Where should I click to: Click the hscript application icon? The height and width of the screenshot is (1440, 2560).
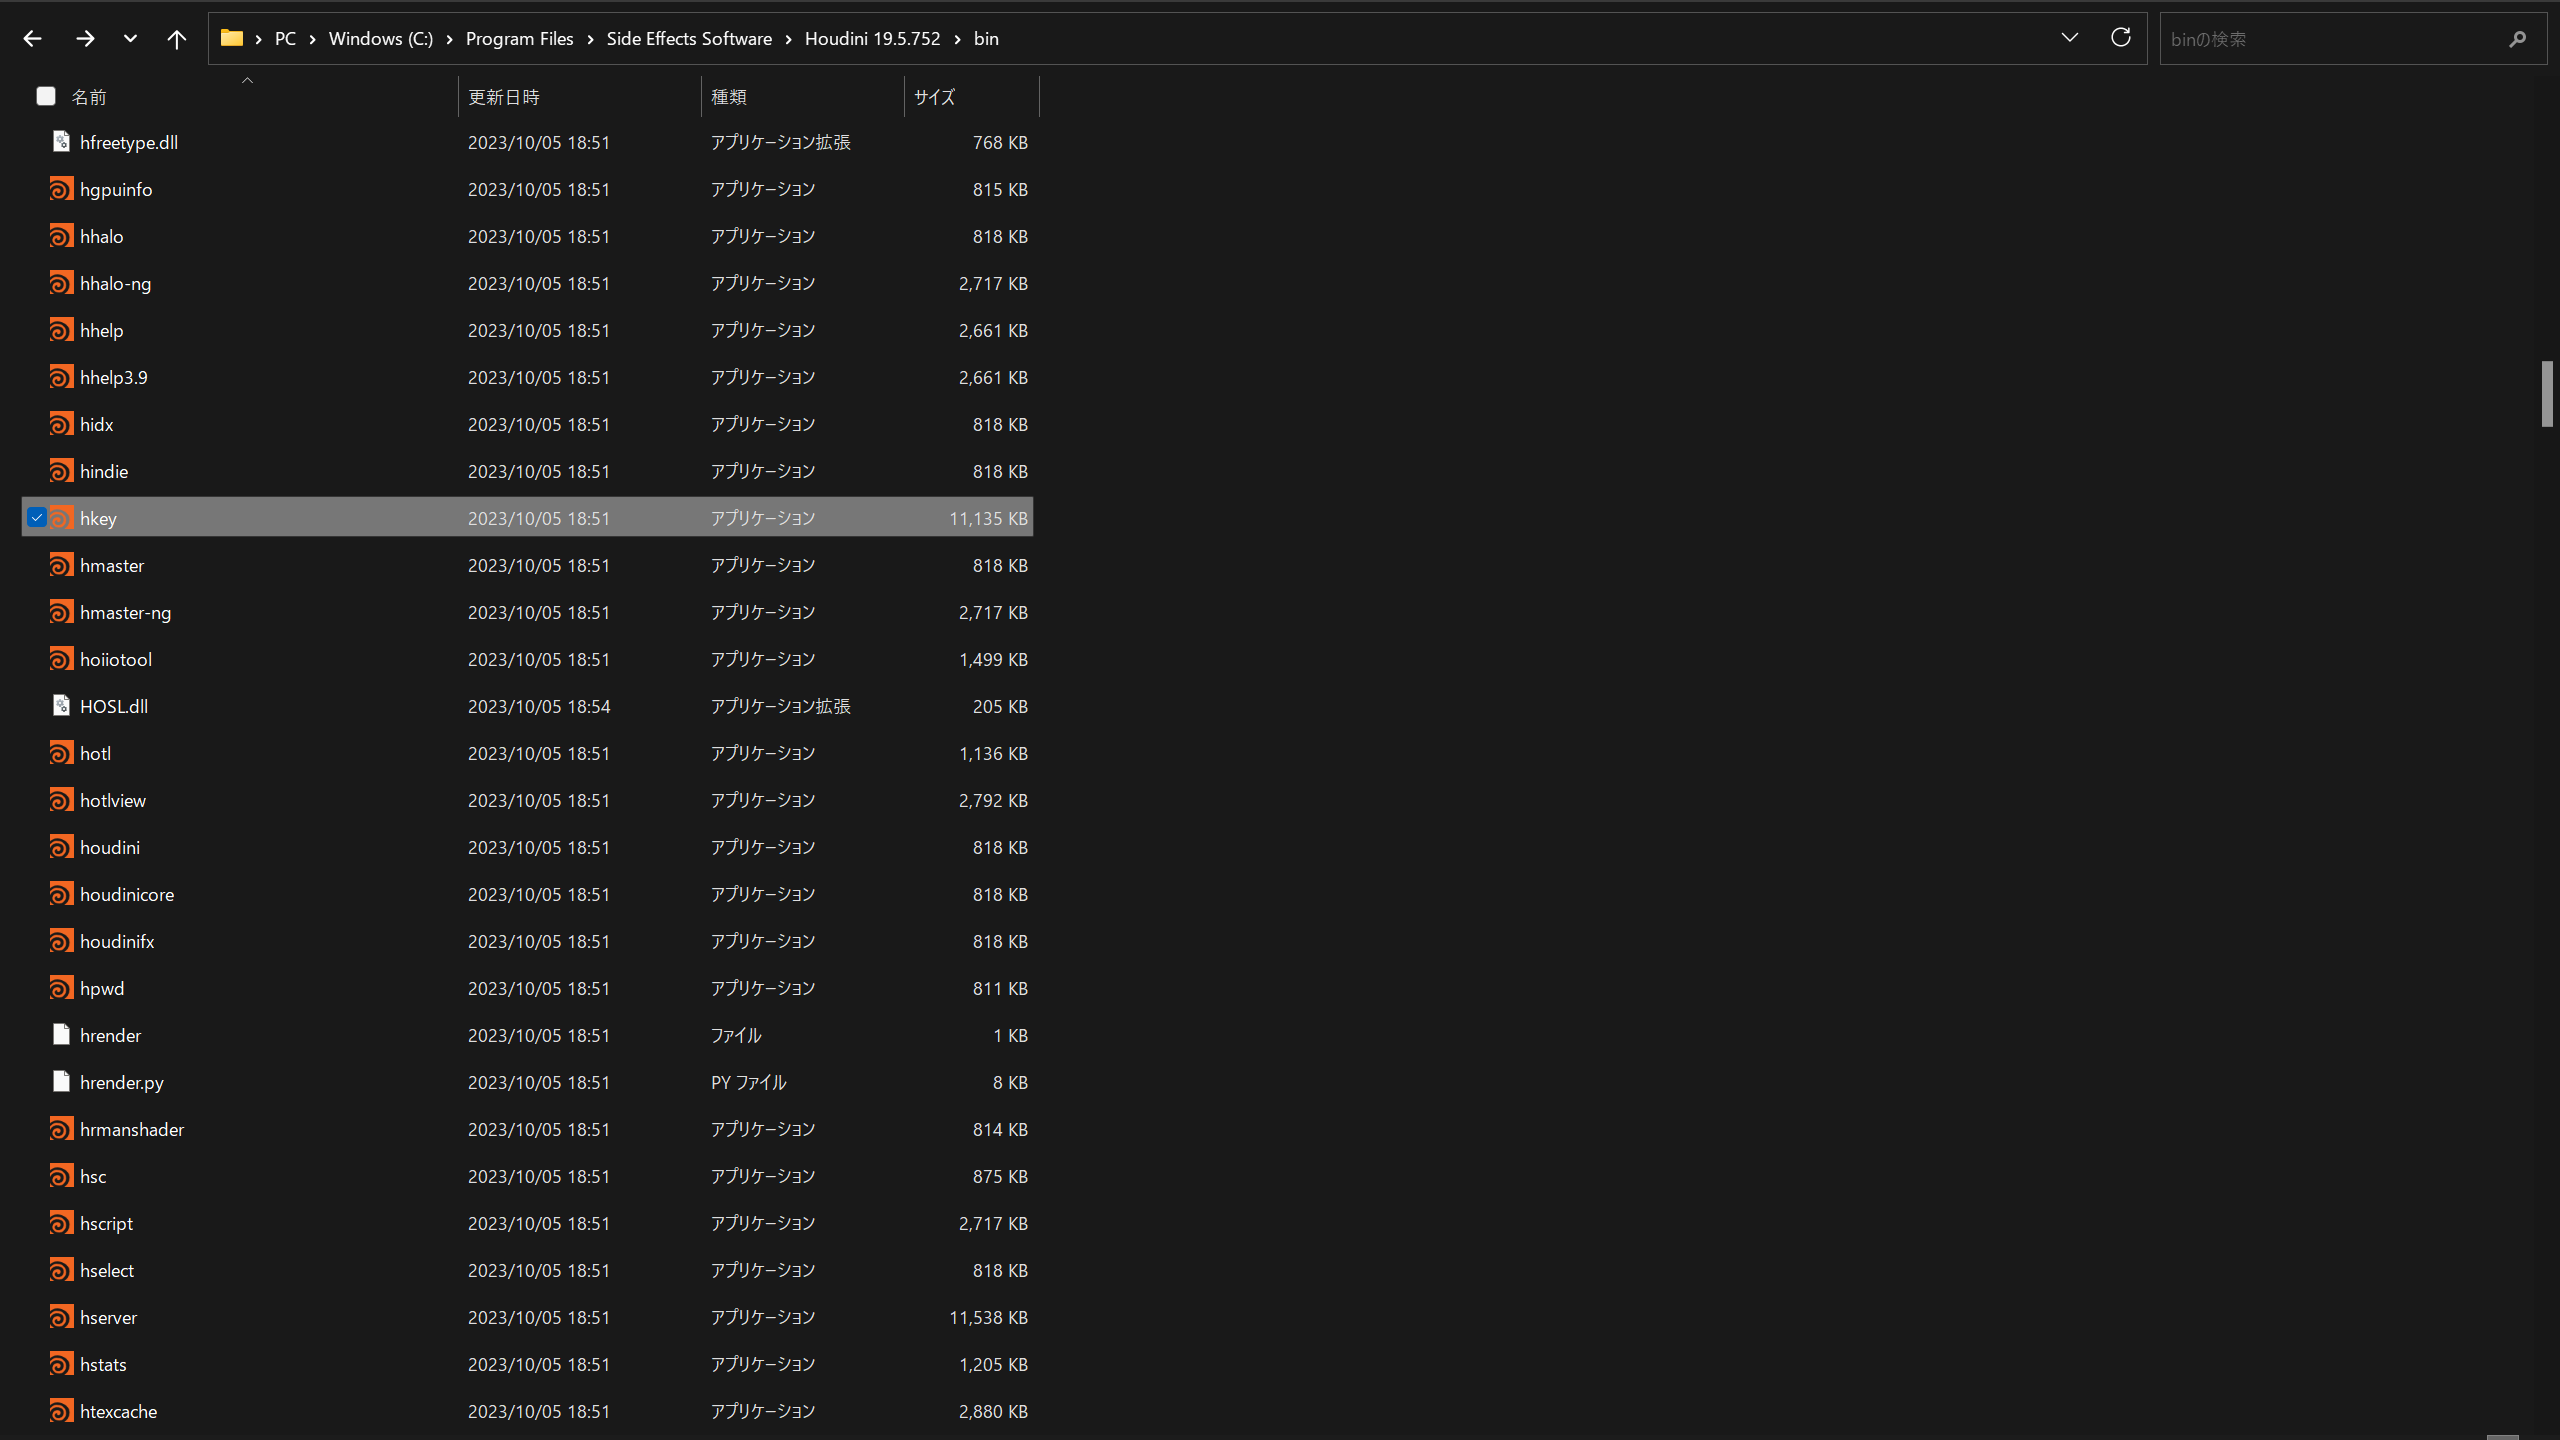tap(61, 1223)
